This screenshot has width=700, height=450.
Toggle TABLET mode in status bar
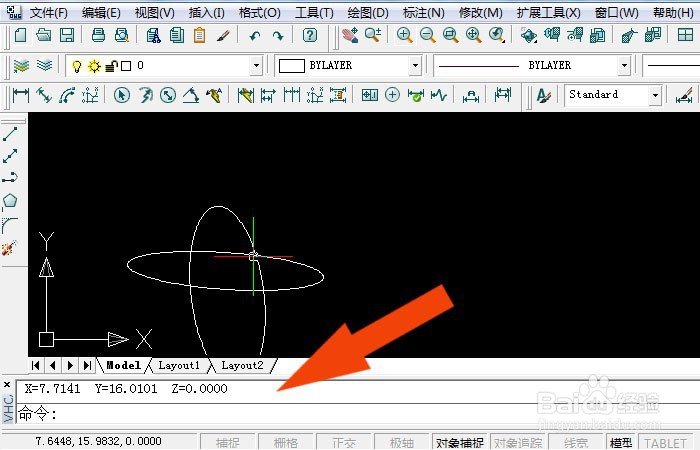[665, 442]
